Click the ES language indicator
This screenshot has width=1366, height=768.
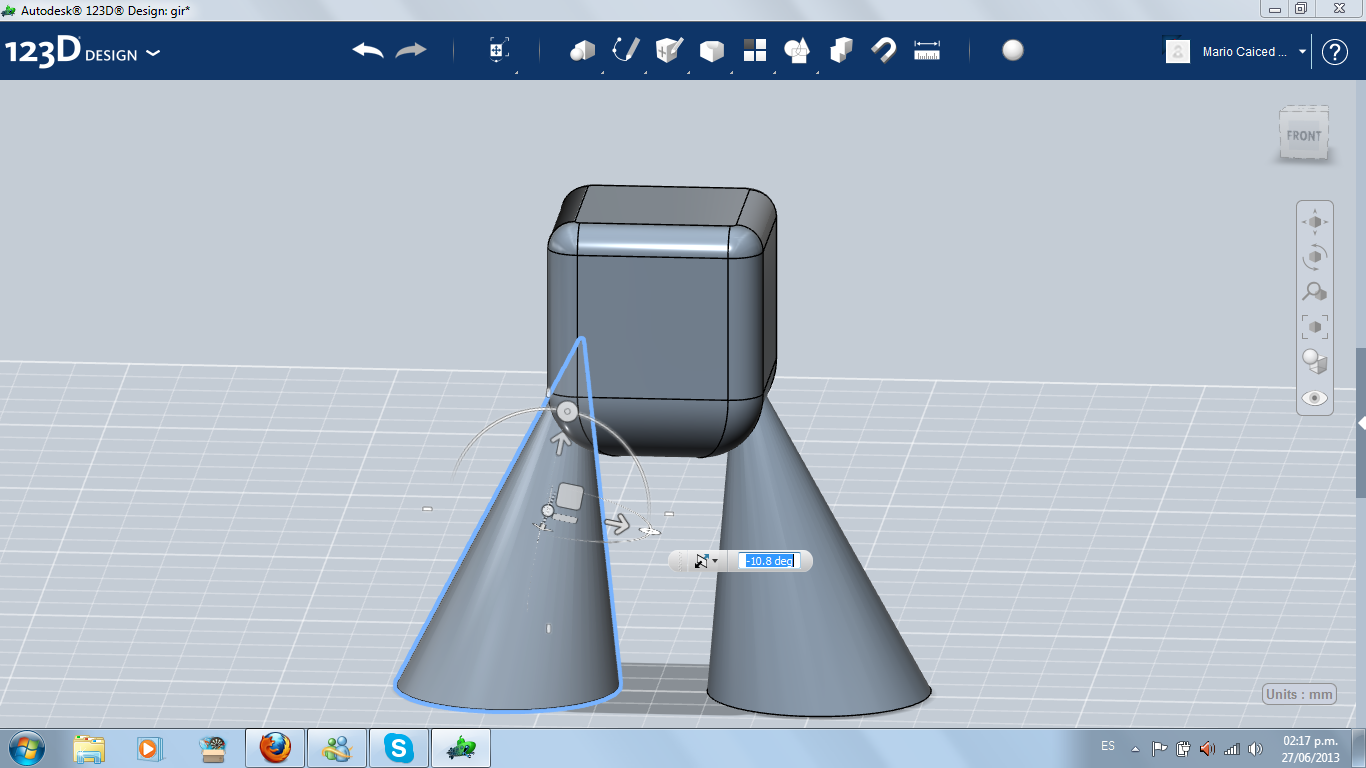[1108, 747]
